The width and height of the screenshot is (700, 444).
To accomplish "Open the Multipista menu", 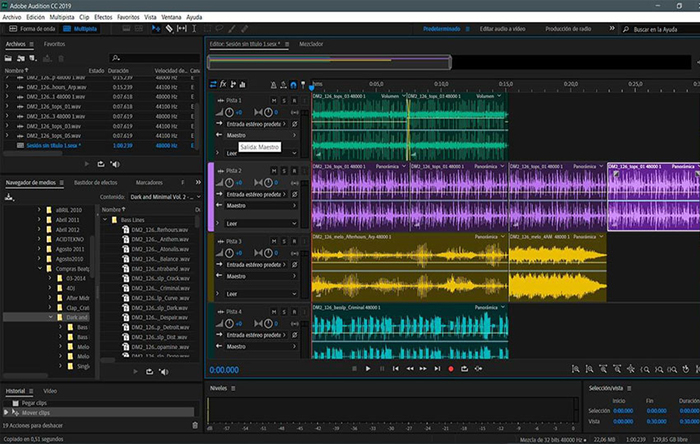I will pyautogui.click(x=62, y=17).
